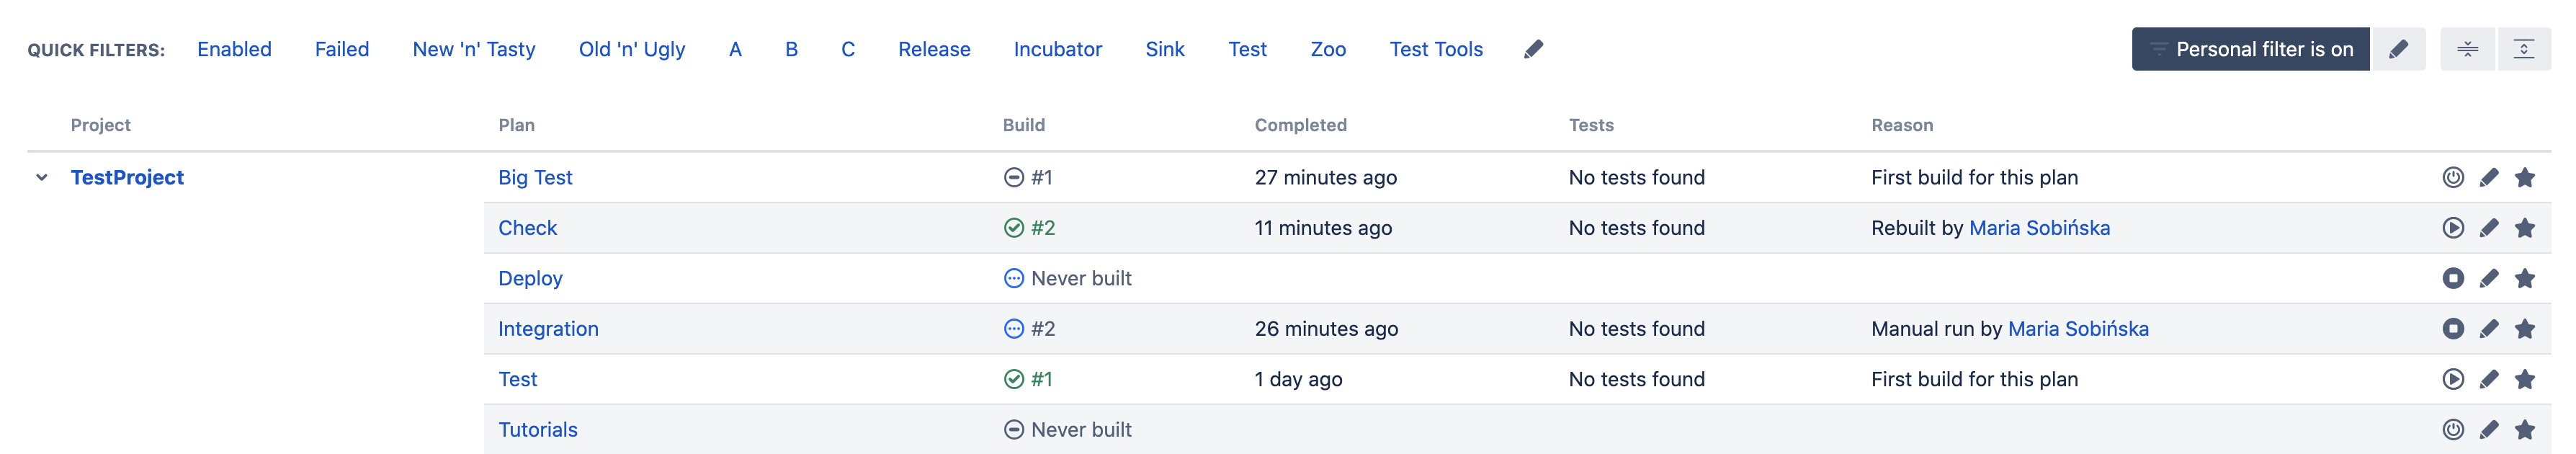Run the Check plan
The image size is (2576, 454).
tap(2452, 227)
